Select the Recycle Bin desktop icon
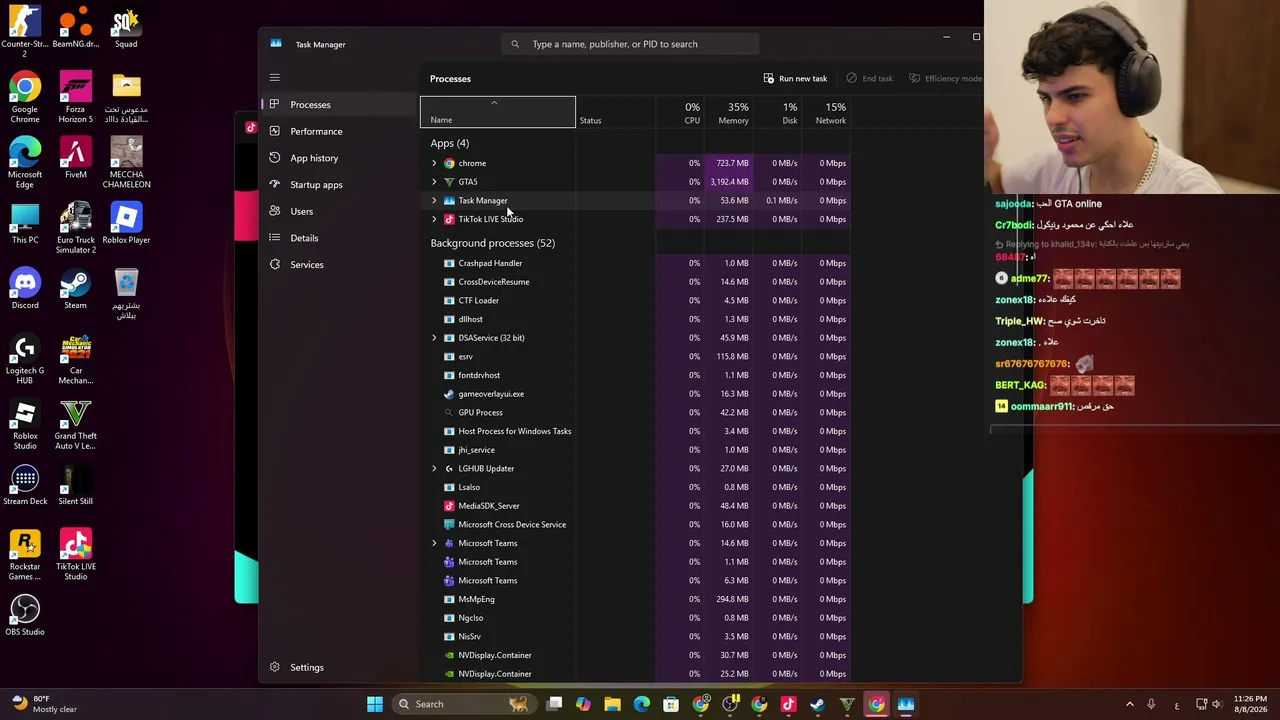 [x=126, y=293]
